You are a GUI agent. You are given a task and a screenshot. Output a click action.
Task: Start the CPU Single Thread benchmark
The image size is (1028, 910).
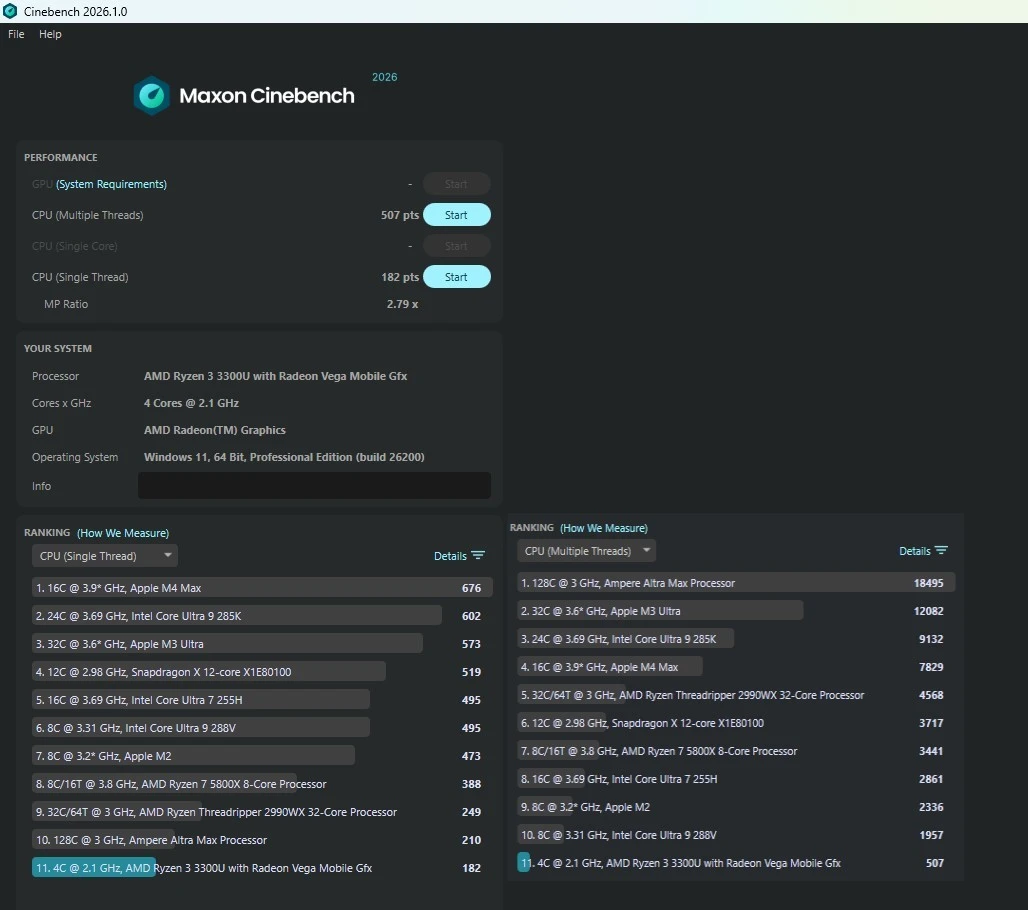pos(456,277)
